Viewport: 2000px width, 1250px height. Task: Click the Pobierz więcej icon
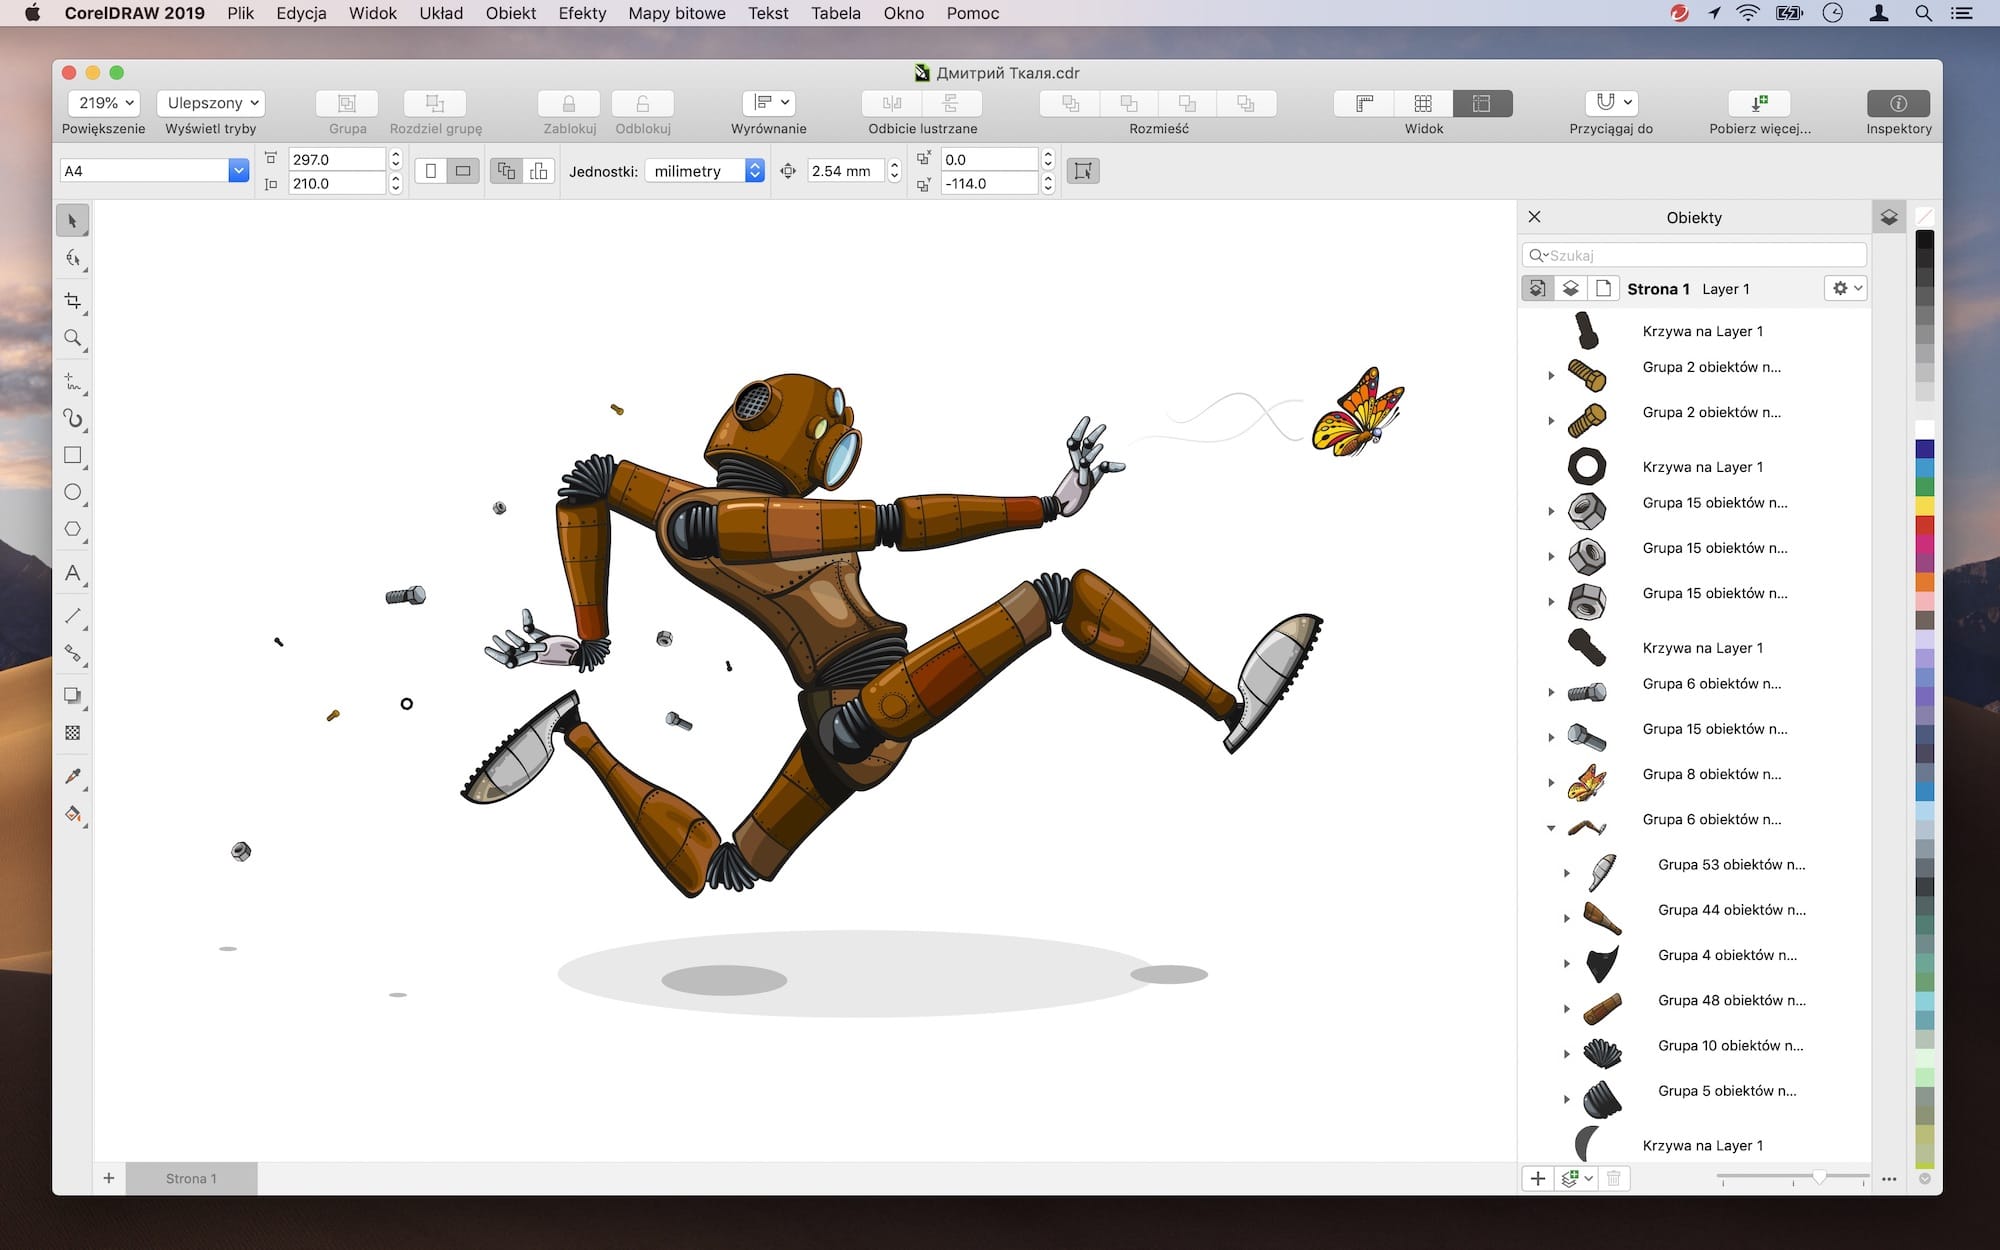[x=1759, y=103]
